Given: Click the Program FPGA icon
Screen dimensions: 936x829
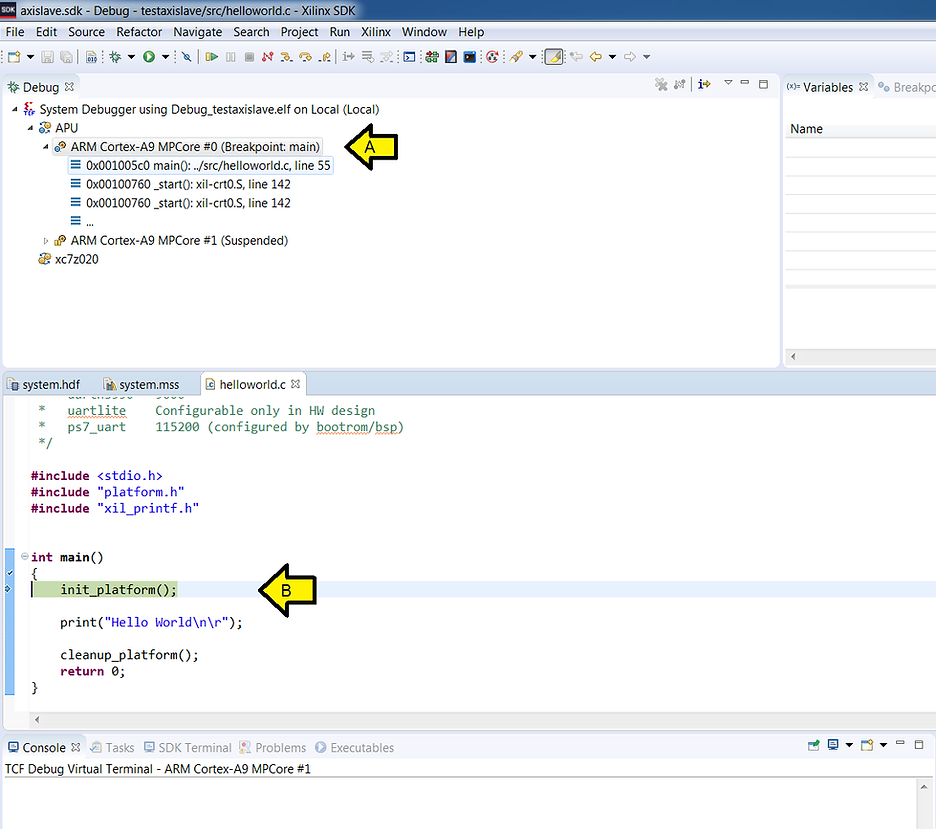Looking at the screenshot, I should 432,56.
